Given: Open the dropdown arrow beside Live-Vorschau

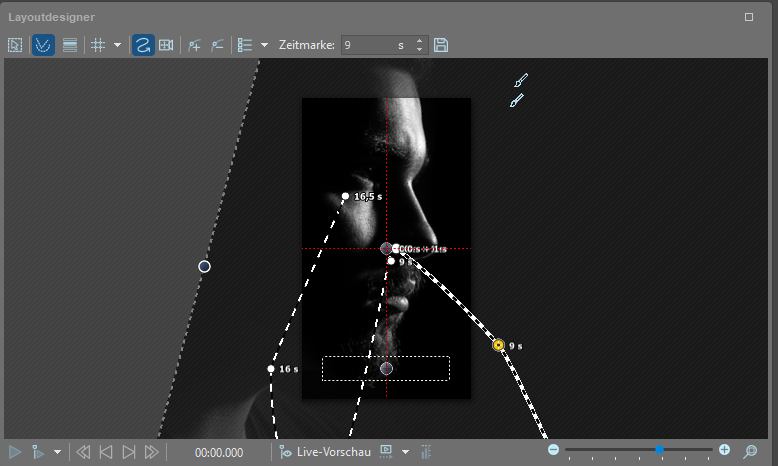Looking at the screenshot, I should (x=405, y=452).
